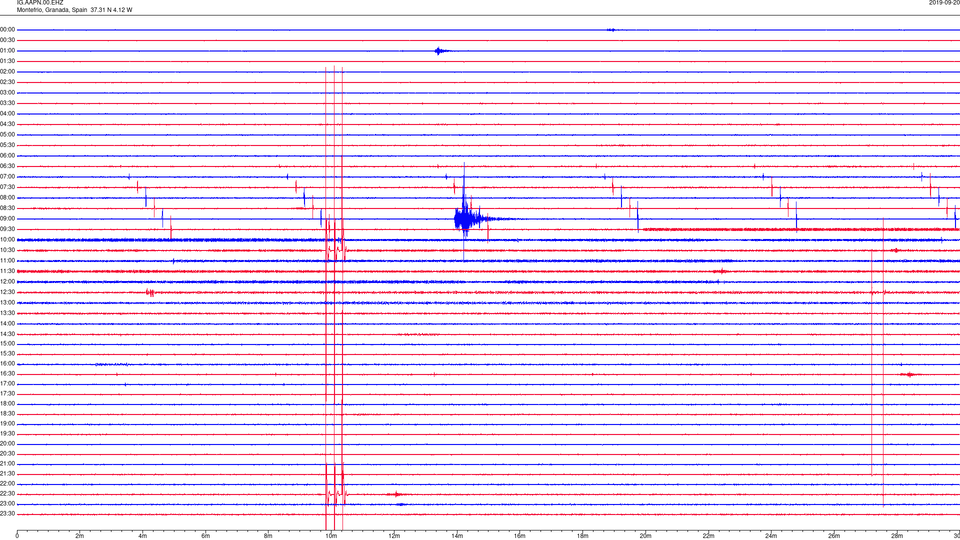This screenshot has width=960, height=540.
Task: Click the 08:30 time label
Action: (x=8, y=208)
